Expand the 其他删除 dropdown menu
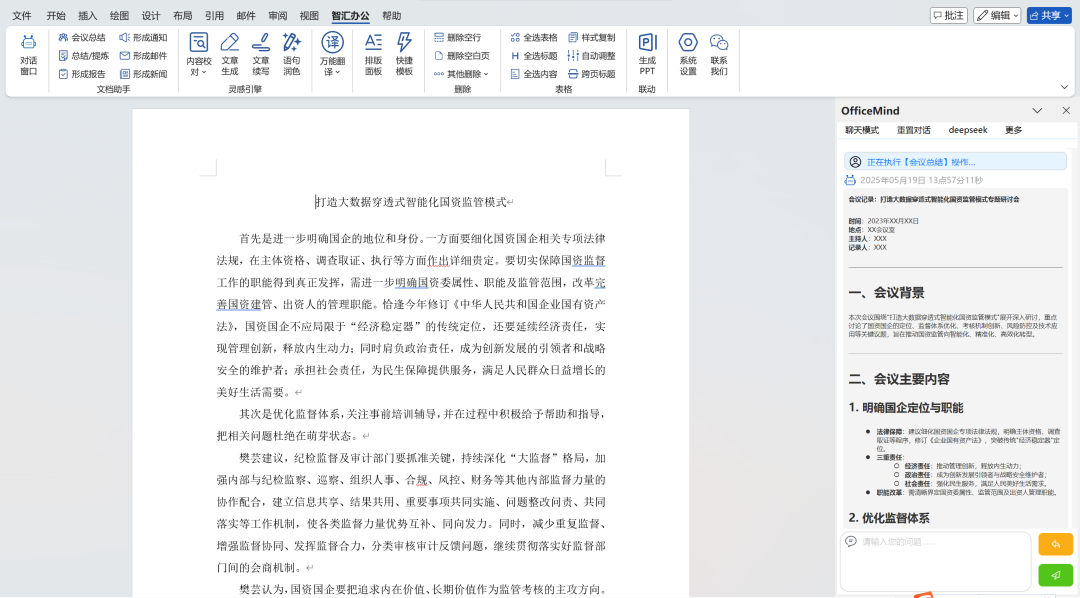1080x598 pixels. point(462,74)
